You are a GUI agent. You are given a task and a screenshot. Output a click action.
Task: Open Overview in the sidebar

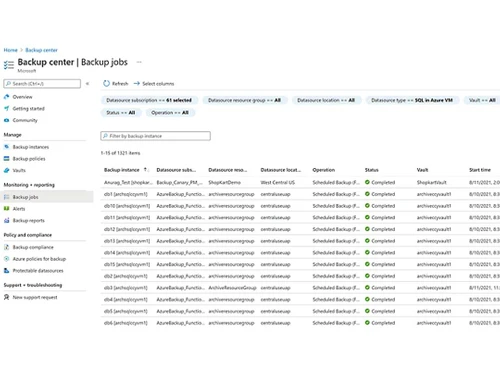pyautogui.click(x=23, y=97)
